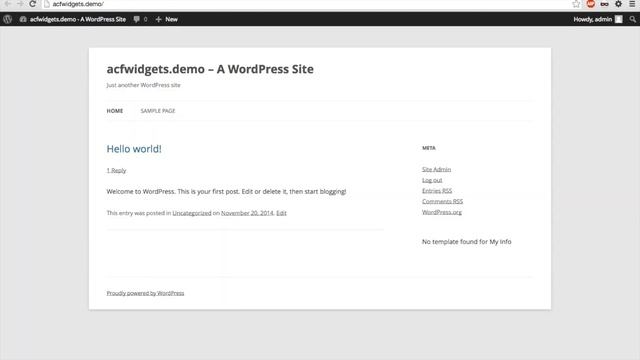Open the SAMPLE PAGE navigation tab
Image resolution: width=640 pixels, height=360 pixels.
tap(158, 111)
